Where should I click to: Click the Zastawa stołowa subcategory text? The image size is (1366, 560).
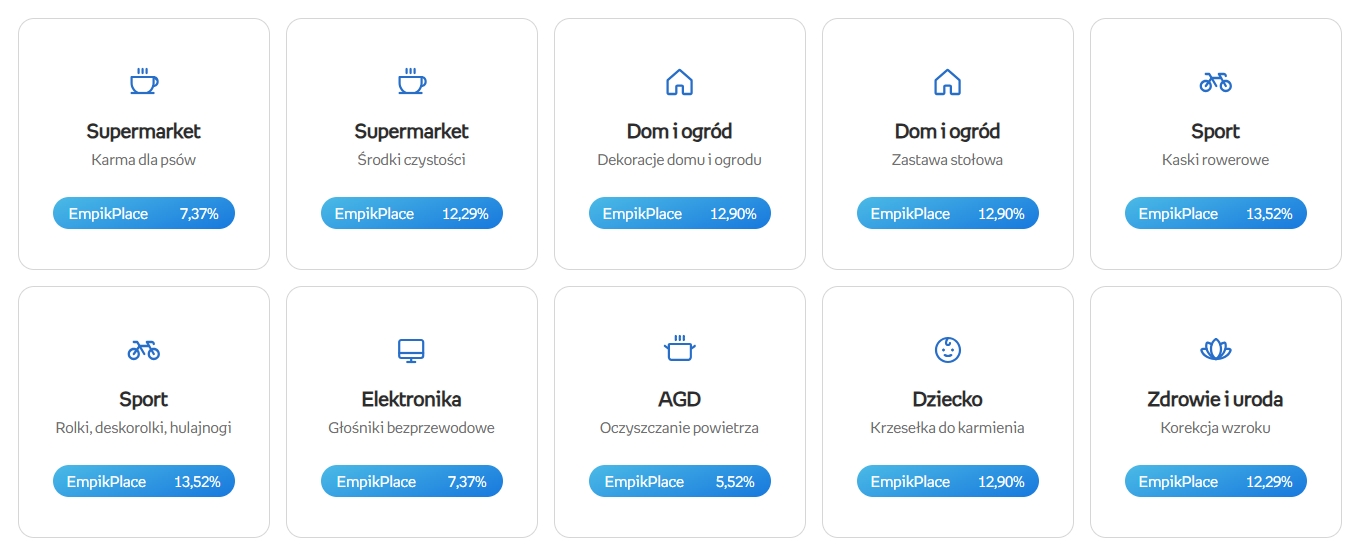948,160
